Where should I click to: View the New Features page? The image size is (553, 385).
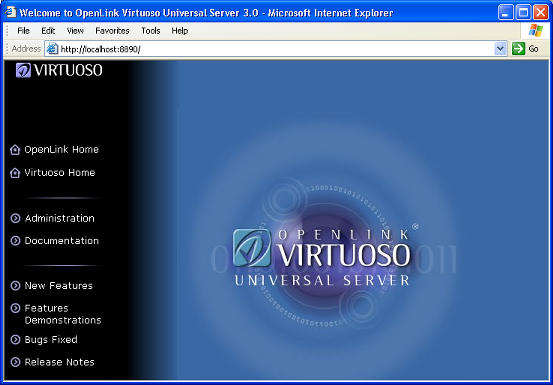coord(59,286)
